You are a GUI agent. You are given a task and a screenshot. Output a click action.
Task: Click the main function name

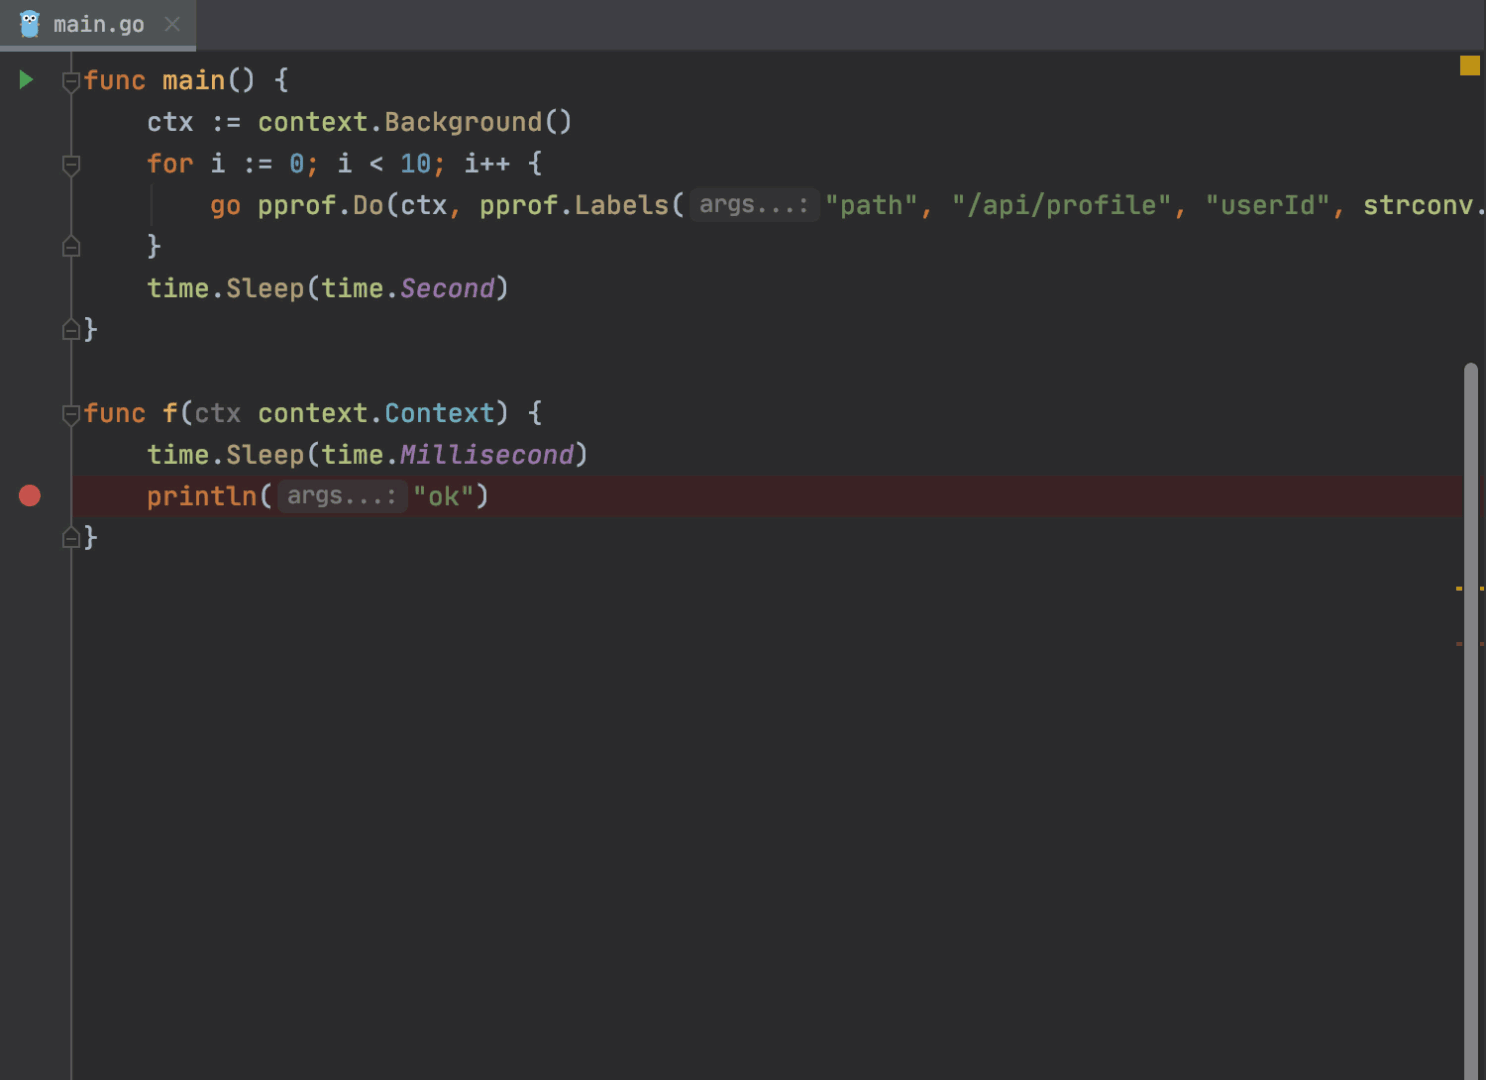pos(193,80)
